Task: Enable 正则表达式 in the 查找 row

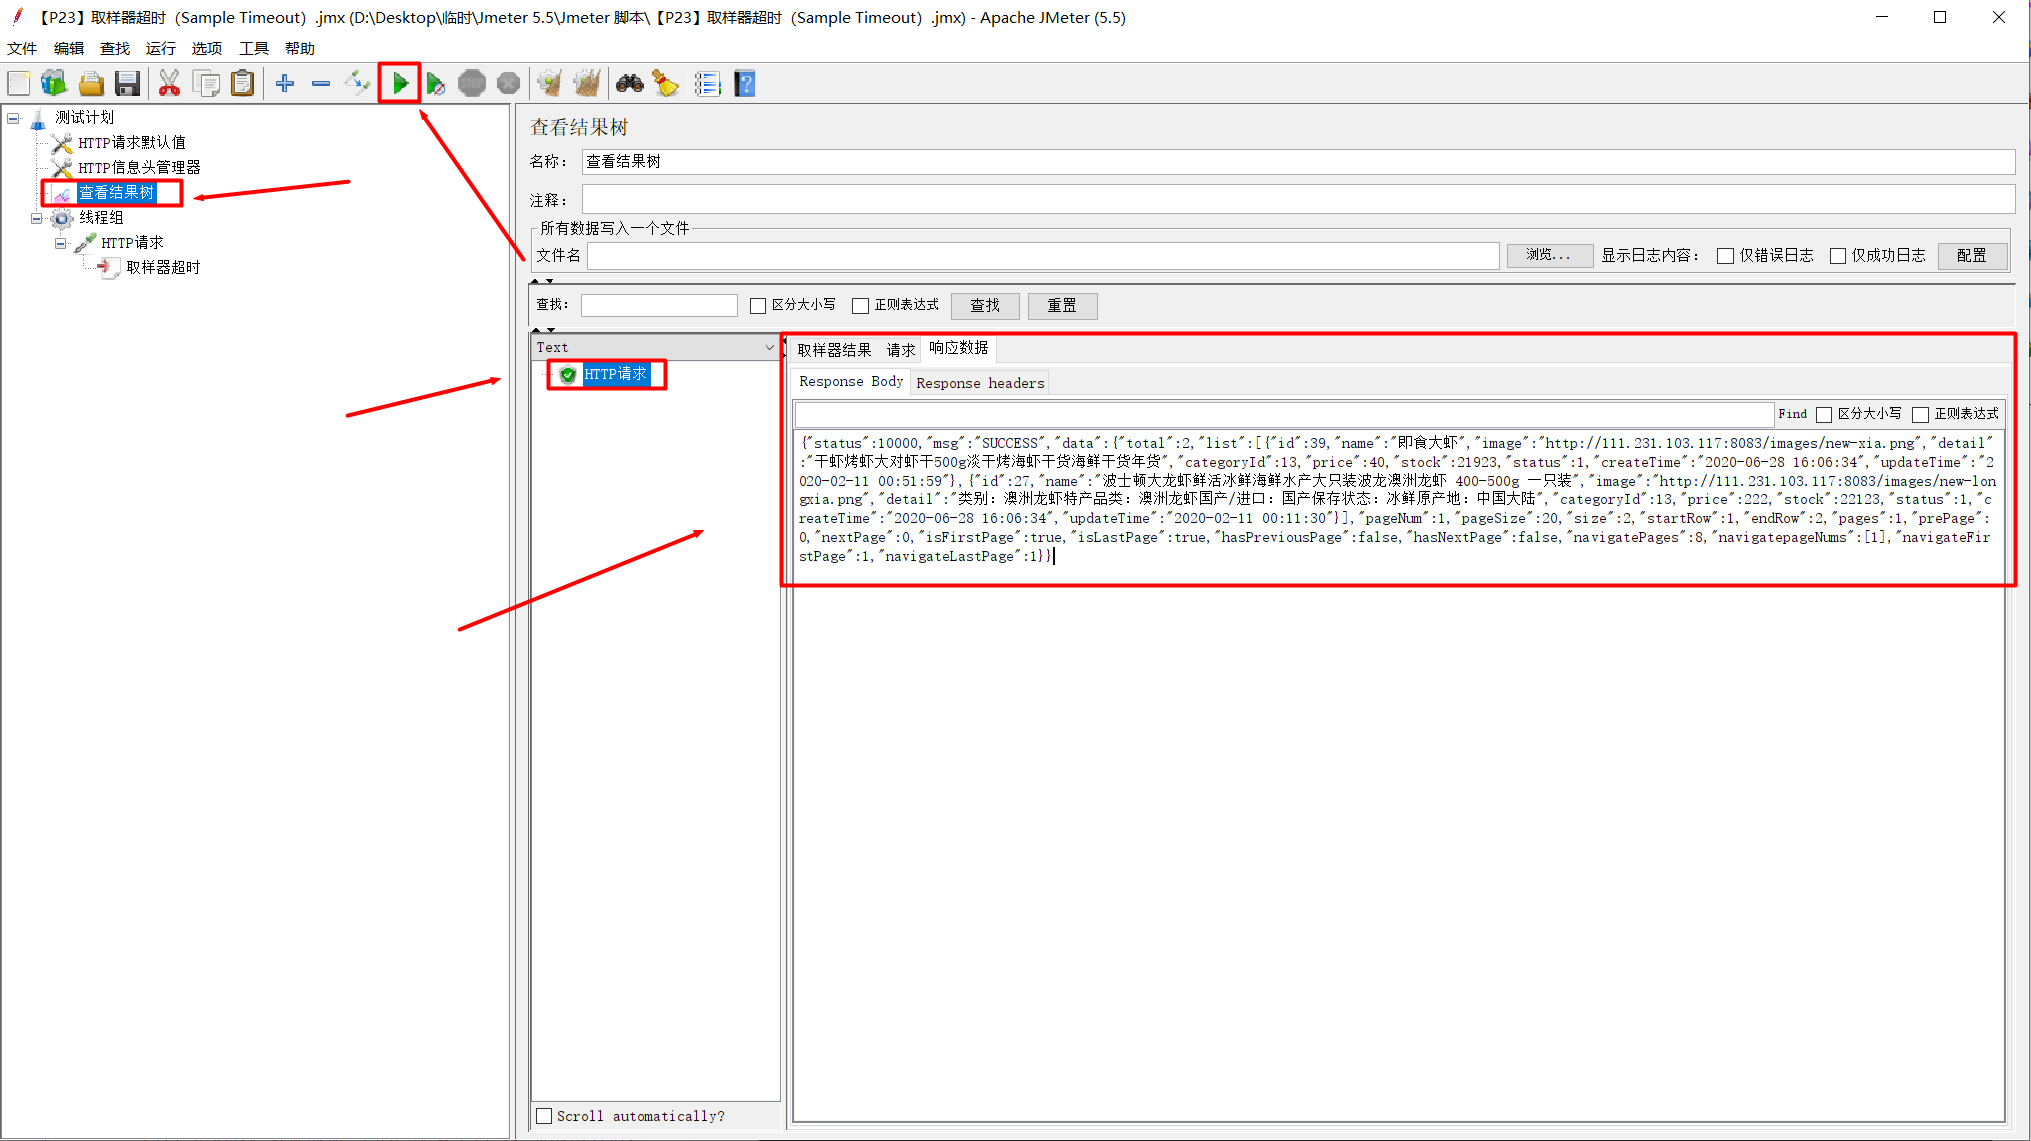Action: coord(860,306)
